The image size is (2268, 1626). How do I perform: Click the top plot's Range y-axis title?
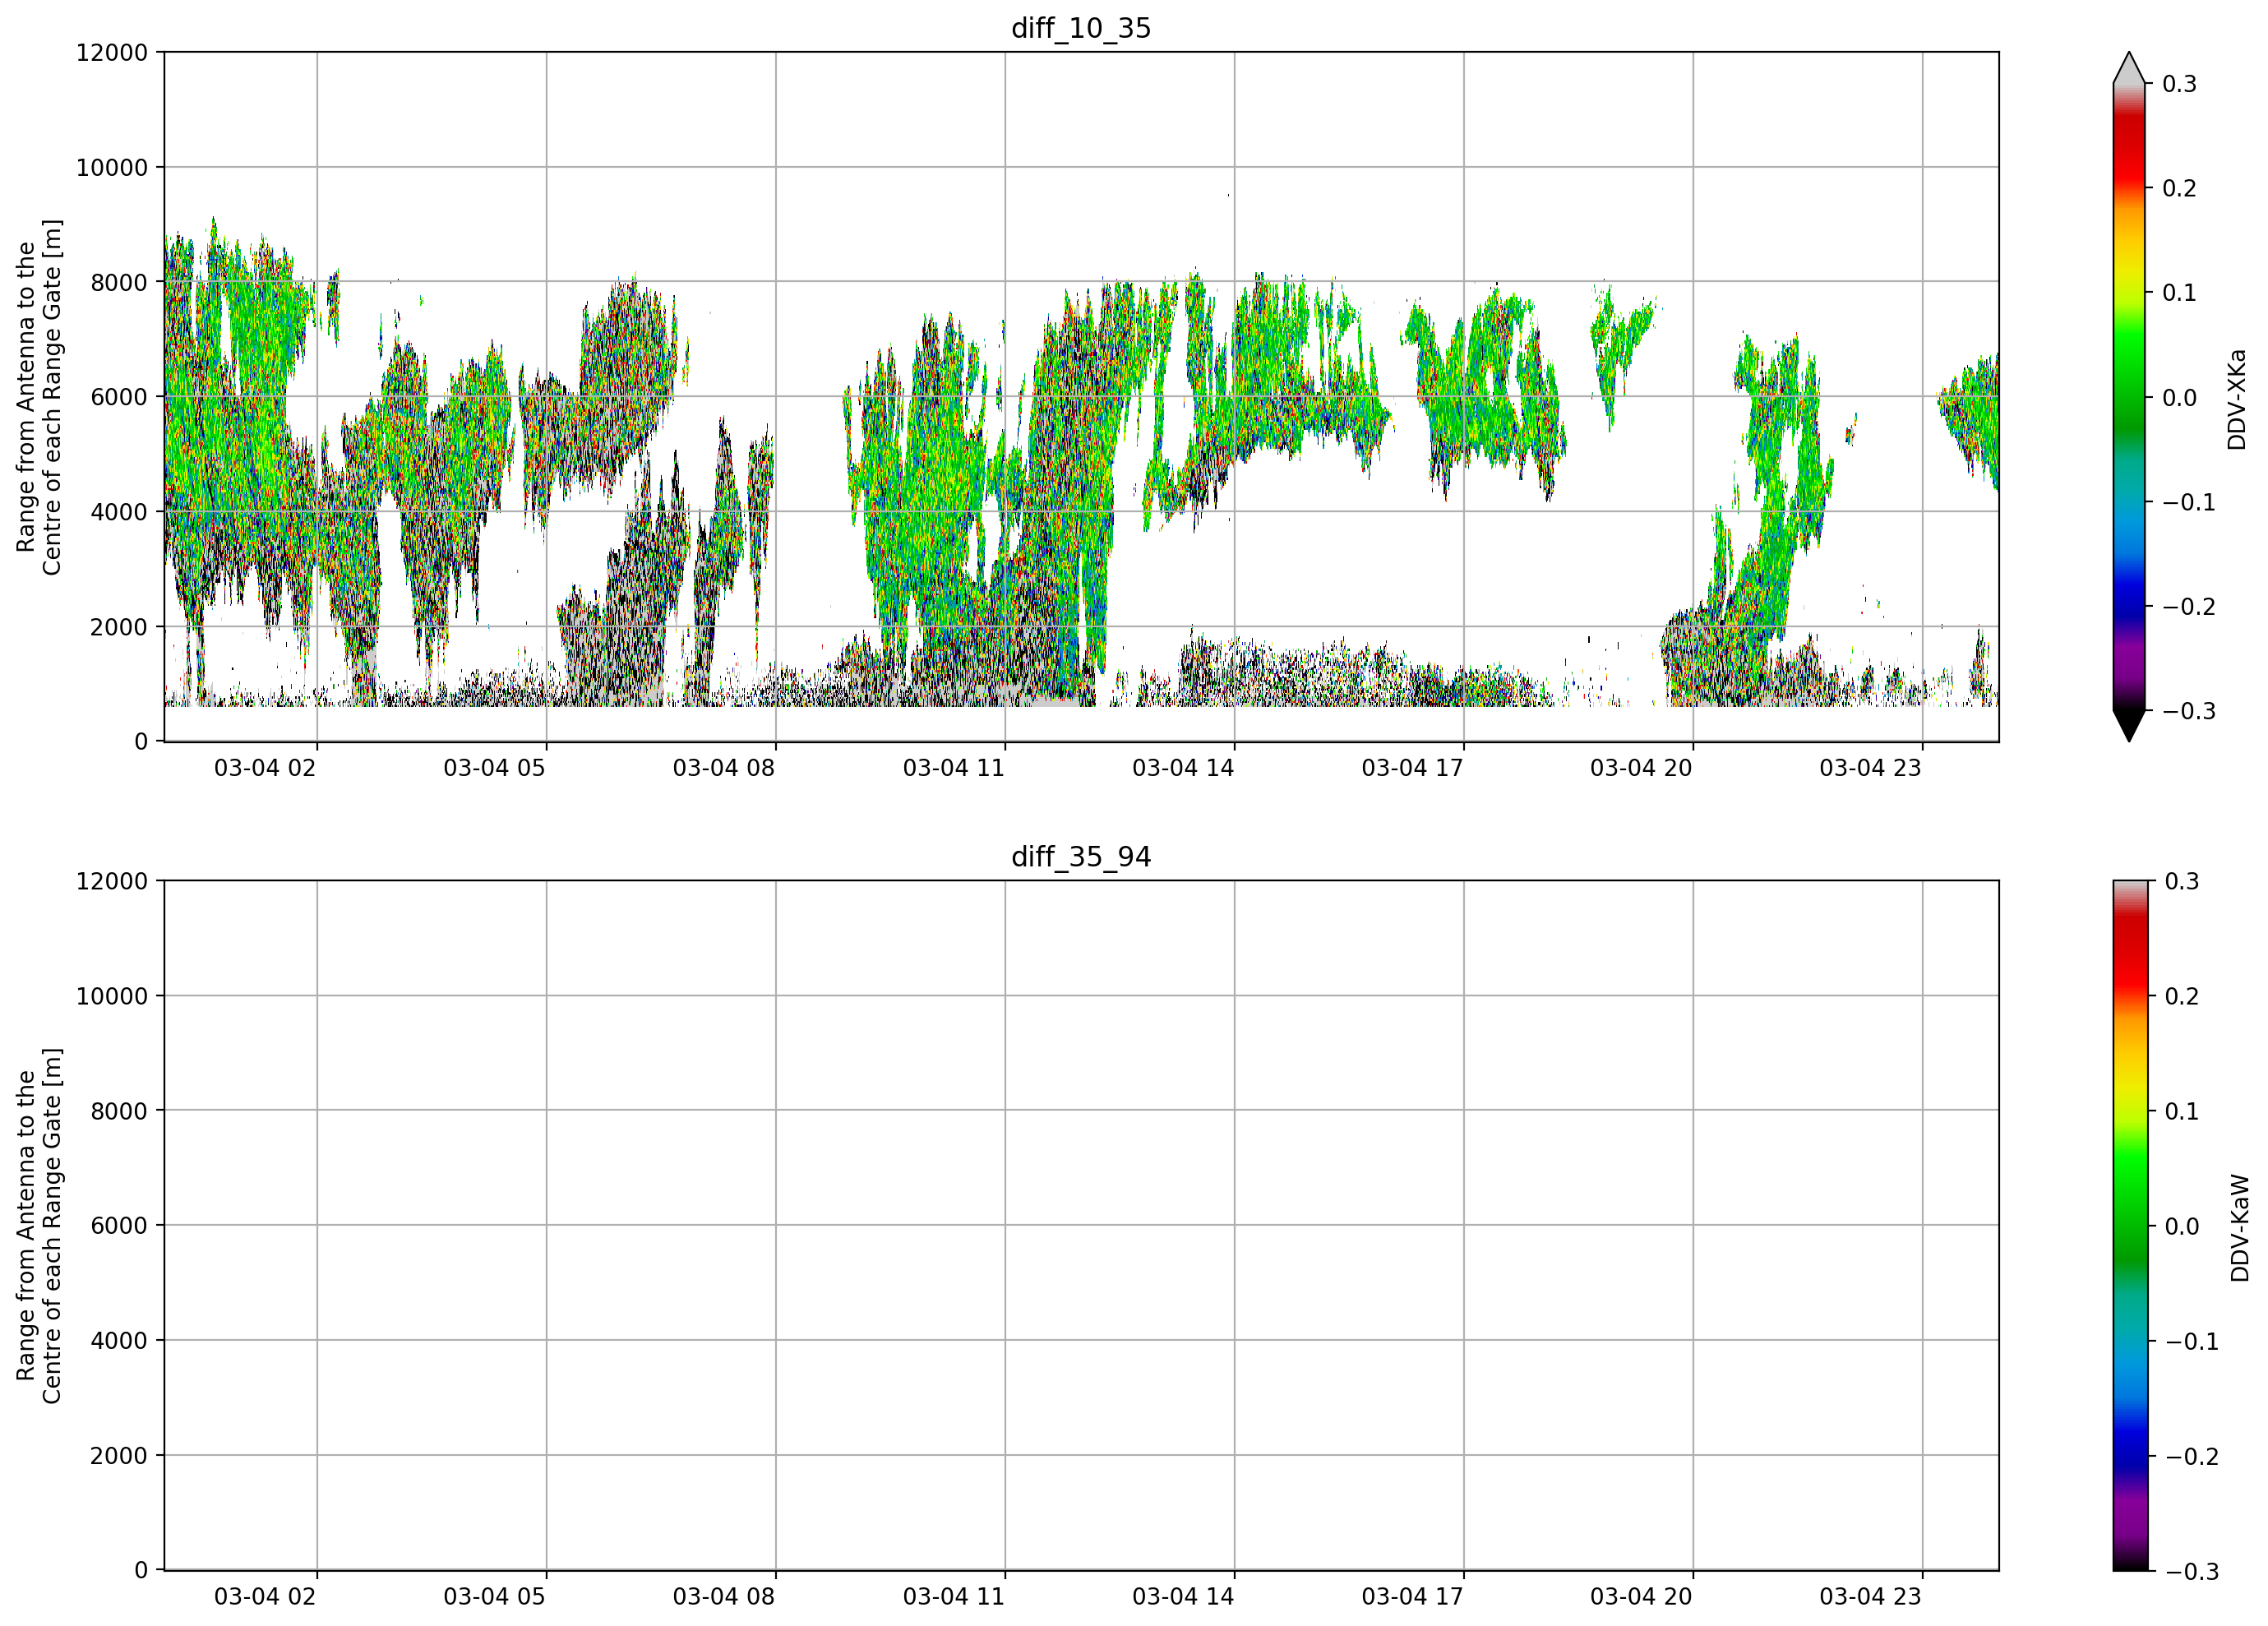(39, 397)
